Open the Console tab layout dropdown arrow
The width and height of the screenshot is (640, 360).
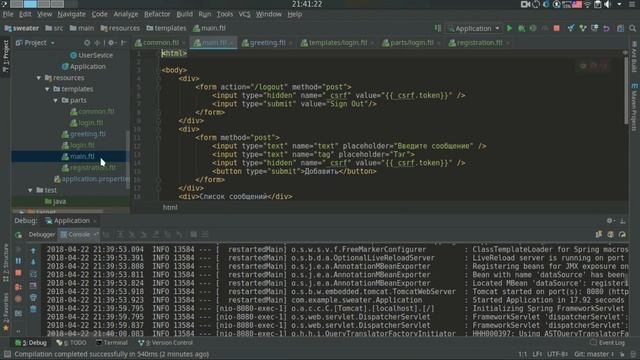point(96,234)
